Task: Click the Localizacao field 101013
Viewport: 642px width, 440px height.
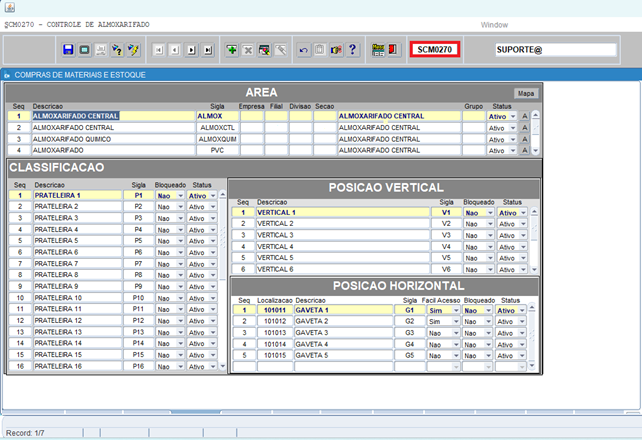Action: point(275,333)
